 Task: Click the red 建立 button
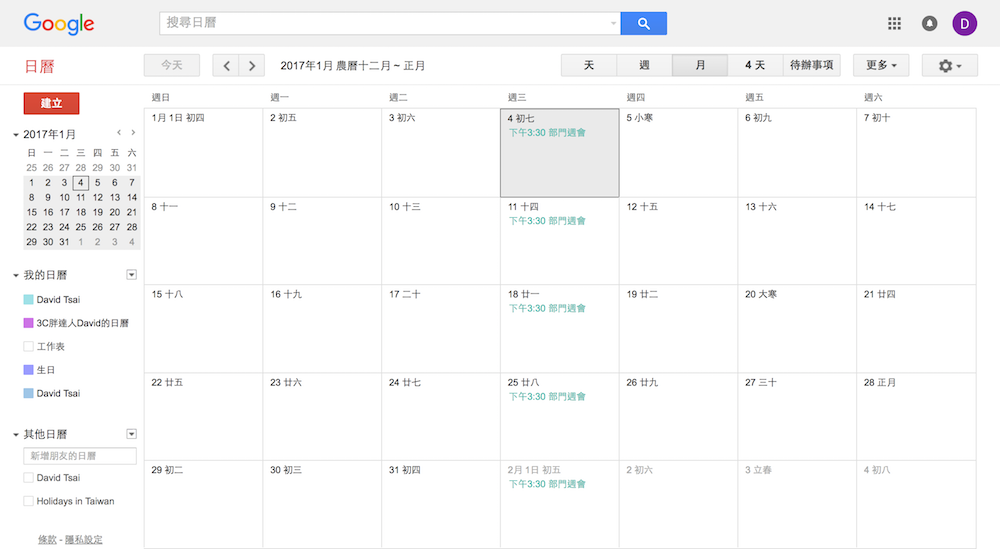(x=51, y=103)
